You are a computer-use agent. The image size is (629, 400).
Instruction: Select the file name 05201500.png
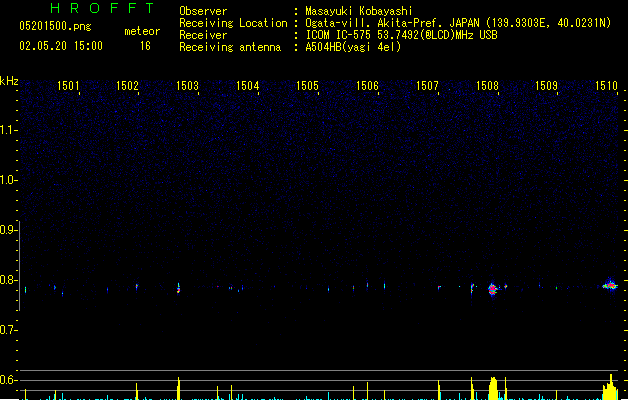[x=55, y=26]
